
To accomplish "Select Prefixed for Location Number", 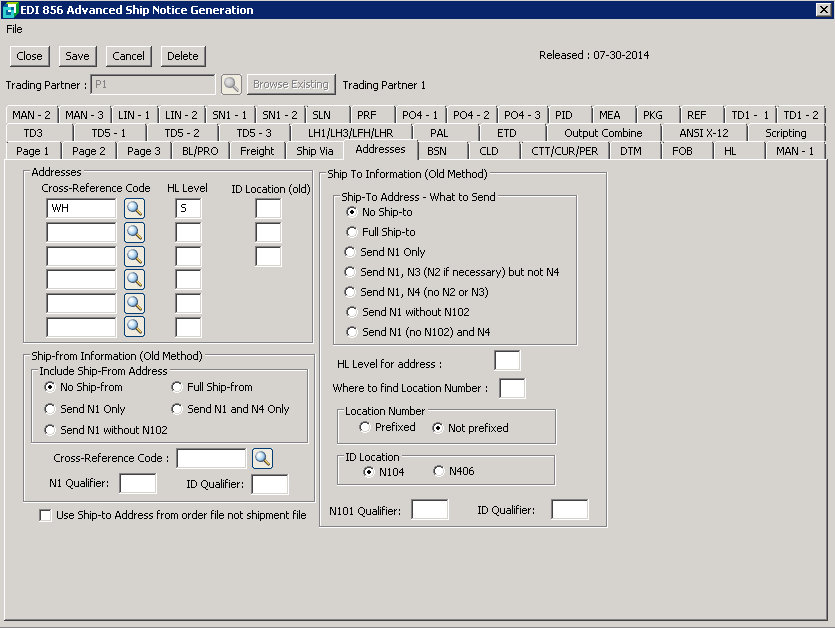I will click(366, 428).
